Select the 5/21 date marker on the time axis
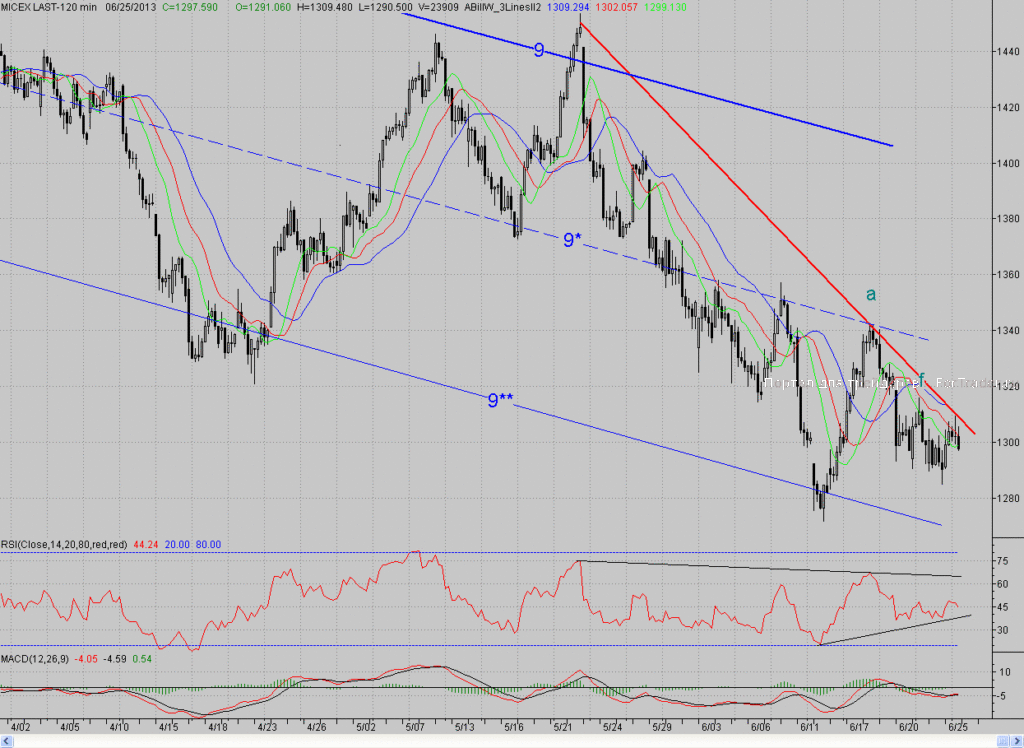Image resolution: width=1024 pixels, height=748 pixels. (x=563, y=726)
